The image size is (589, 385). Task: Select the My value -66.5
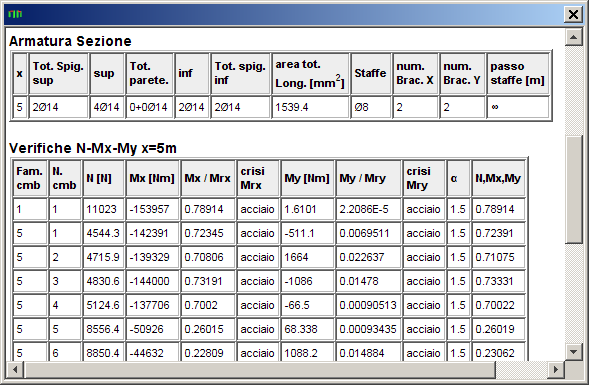[x=307, y=305]
